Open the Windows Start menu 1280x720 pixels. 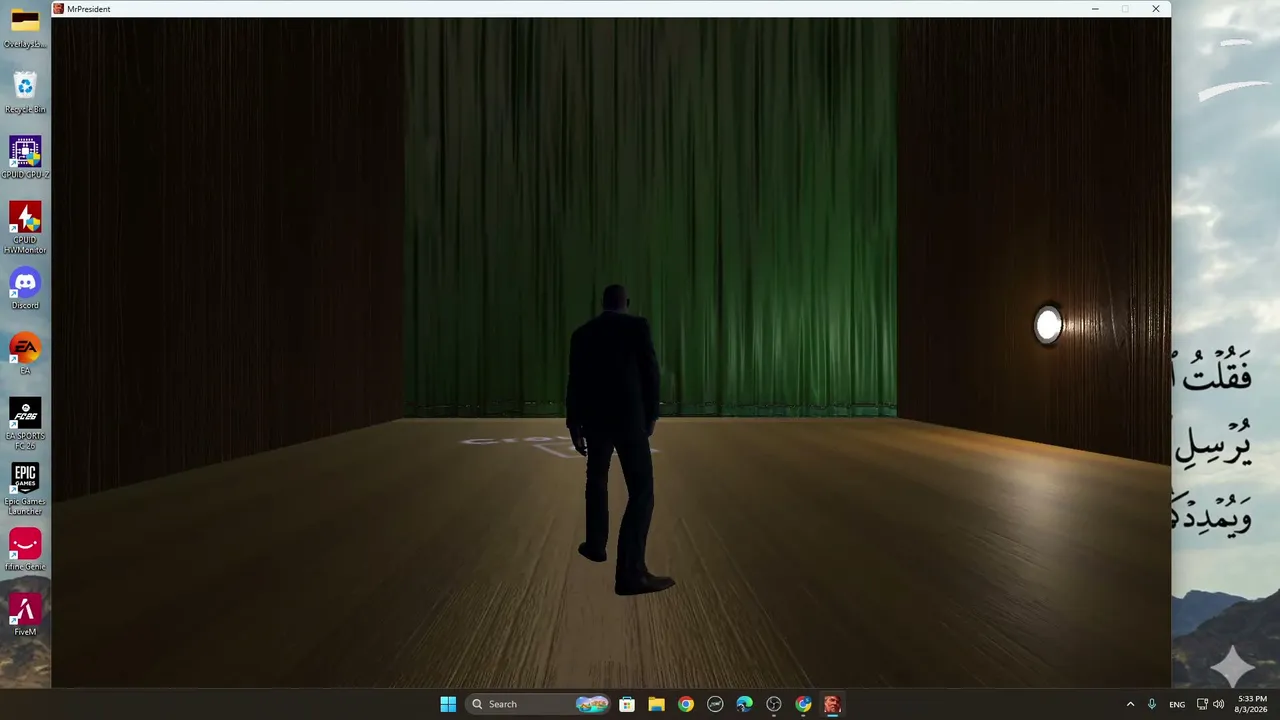pos(448,704)
